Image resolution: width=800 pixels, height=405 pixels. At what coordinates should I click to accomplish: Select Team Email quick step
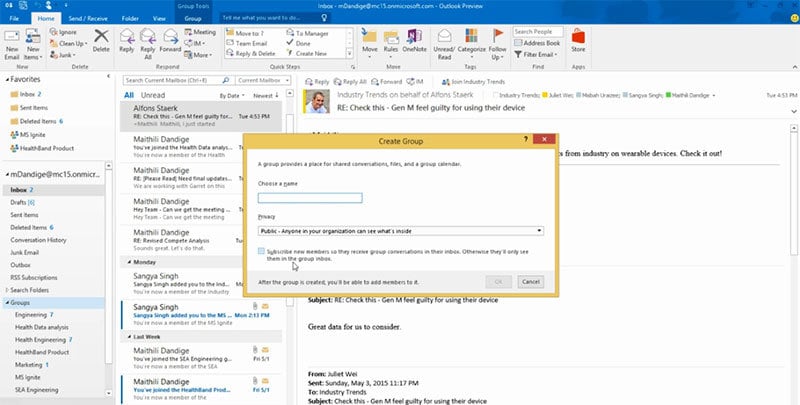pos(247,43)
